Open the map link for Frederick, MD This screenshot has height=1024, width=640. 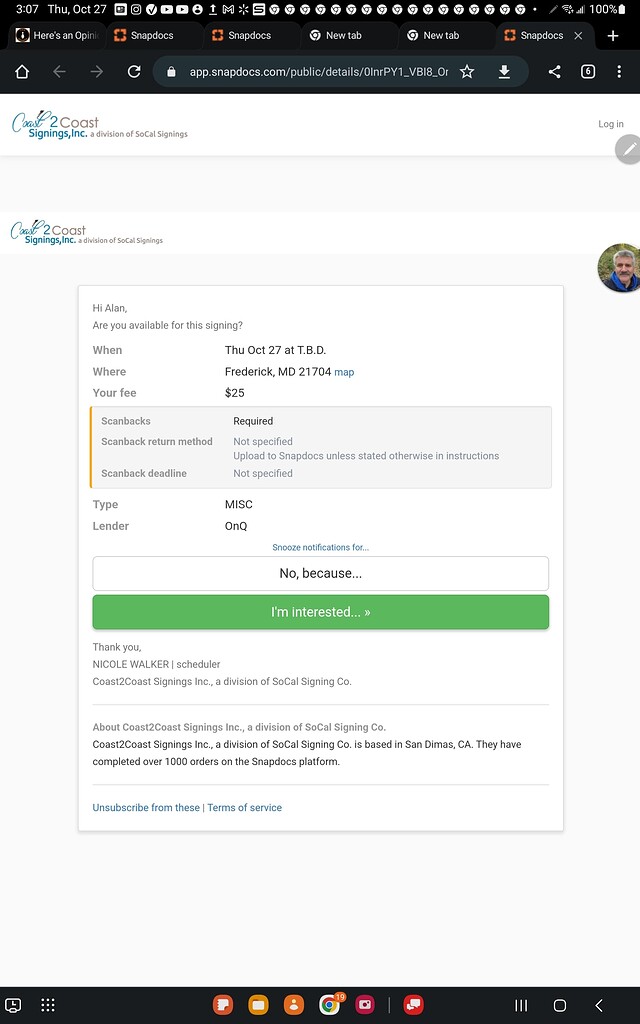coord(344,371)
